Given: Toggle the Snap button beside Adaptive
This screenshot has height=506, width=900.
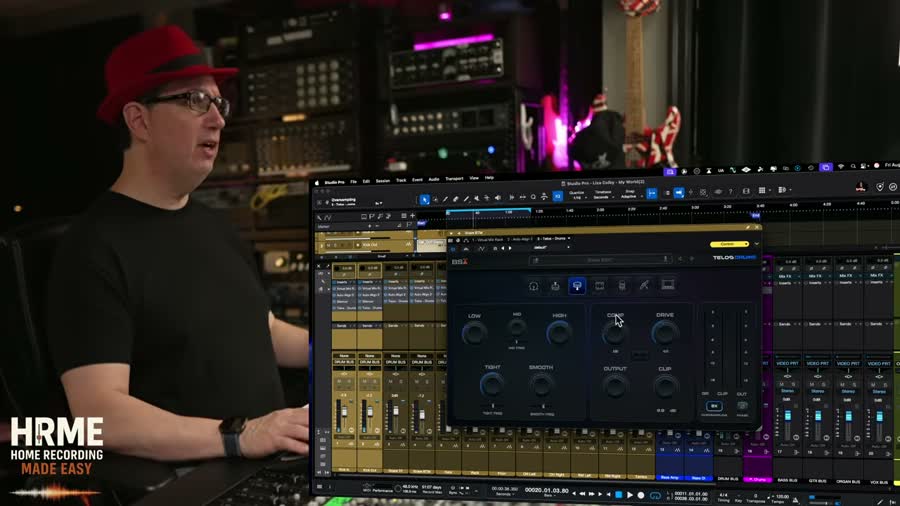Looking at the screenshot, I should pos(651,194).
